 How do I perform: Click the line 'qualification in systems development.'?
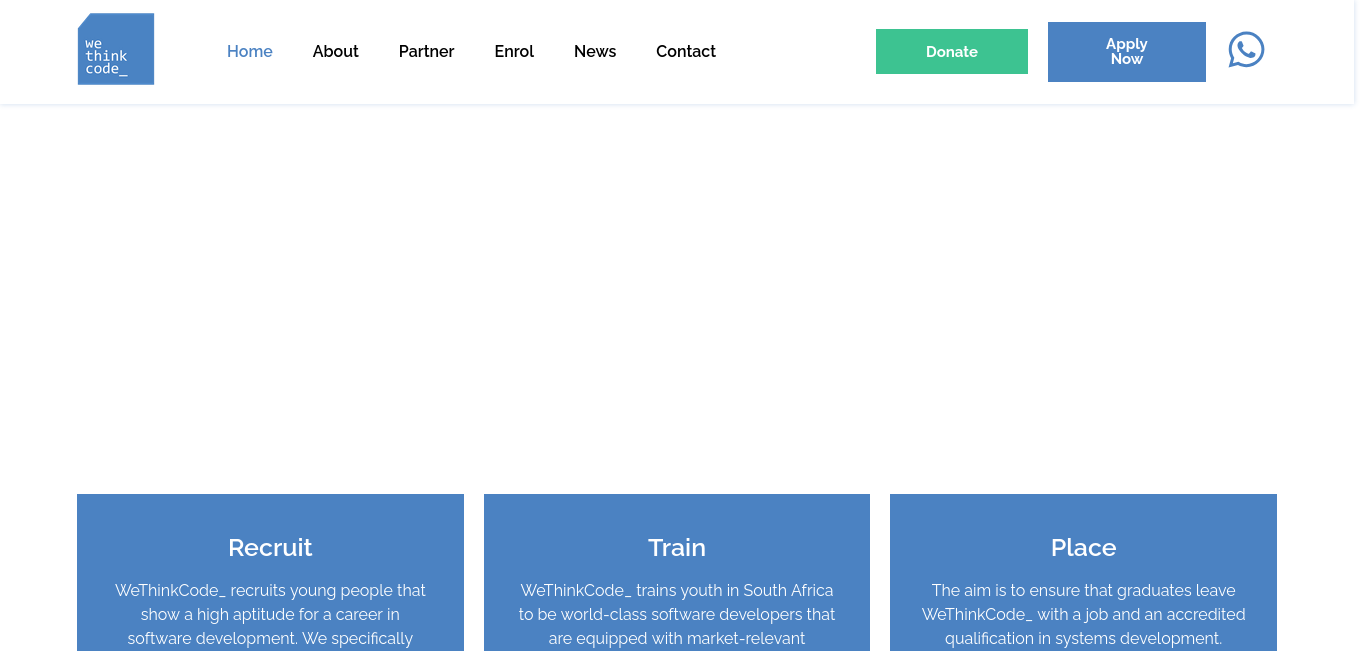(1083, 638)
